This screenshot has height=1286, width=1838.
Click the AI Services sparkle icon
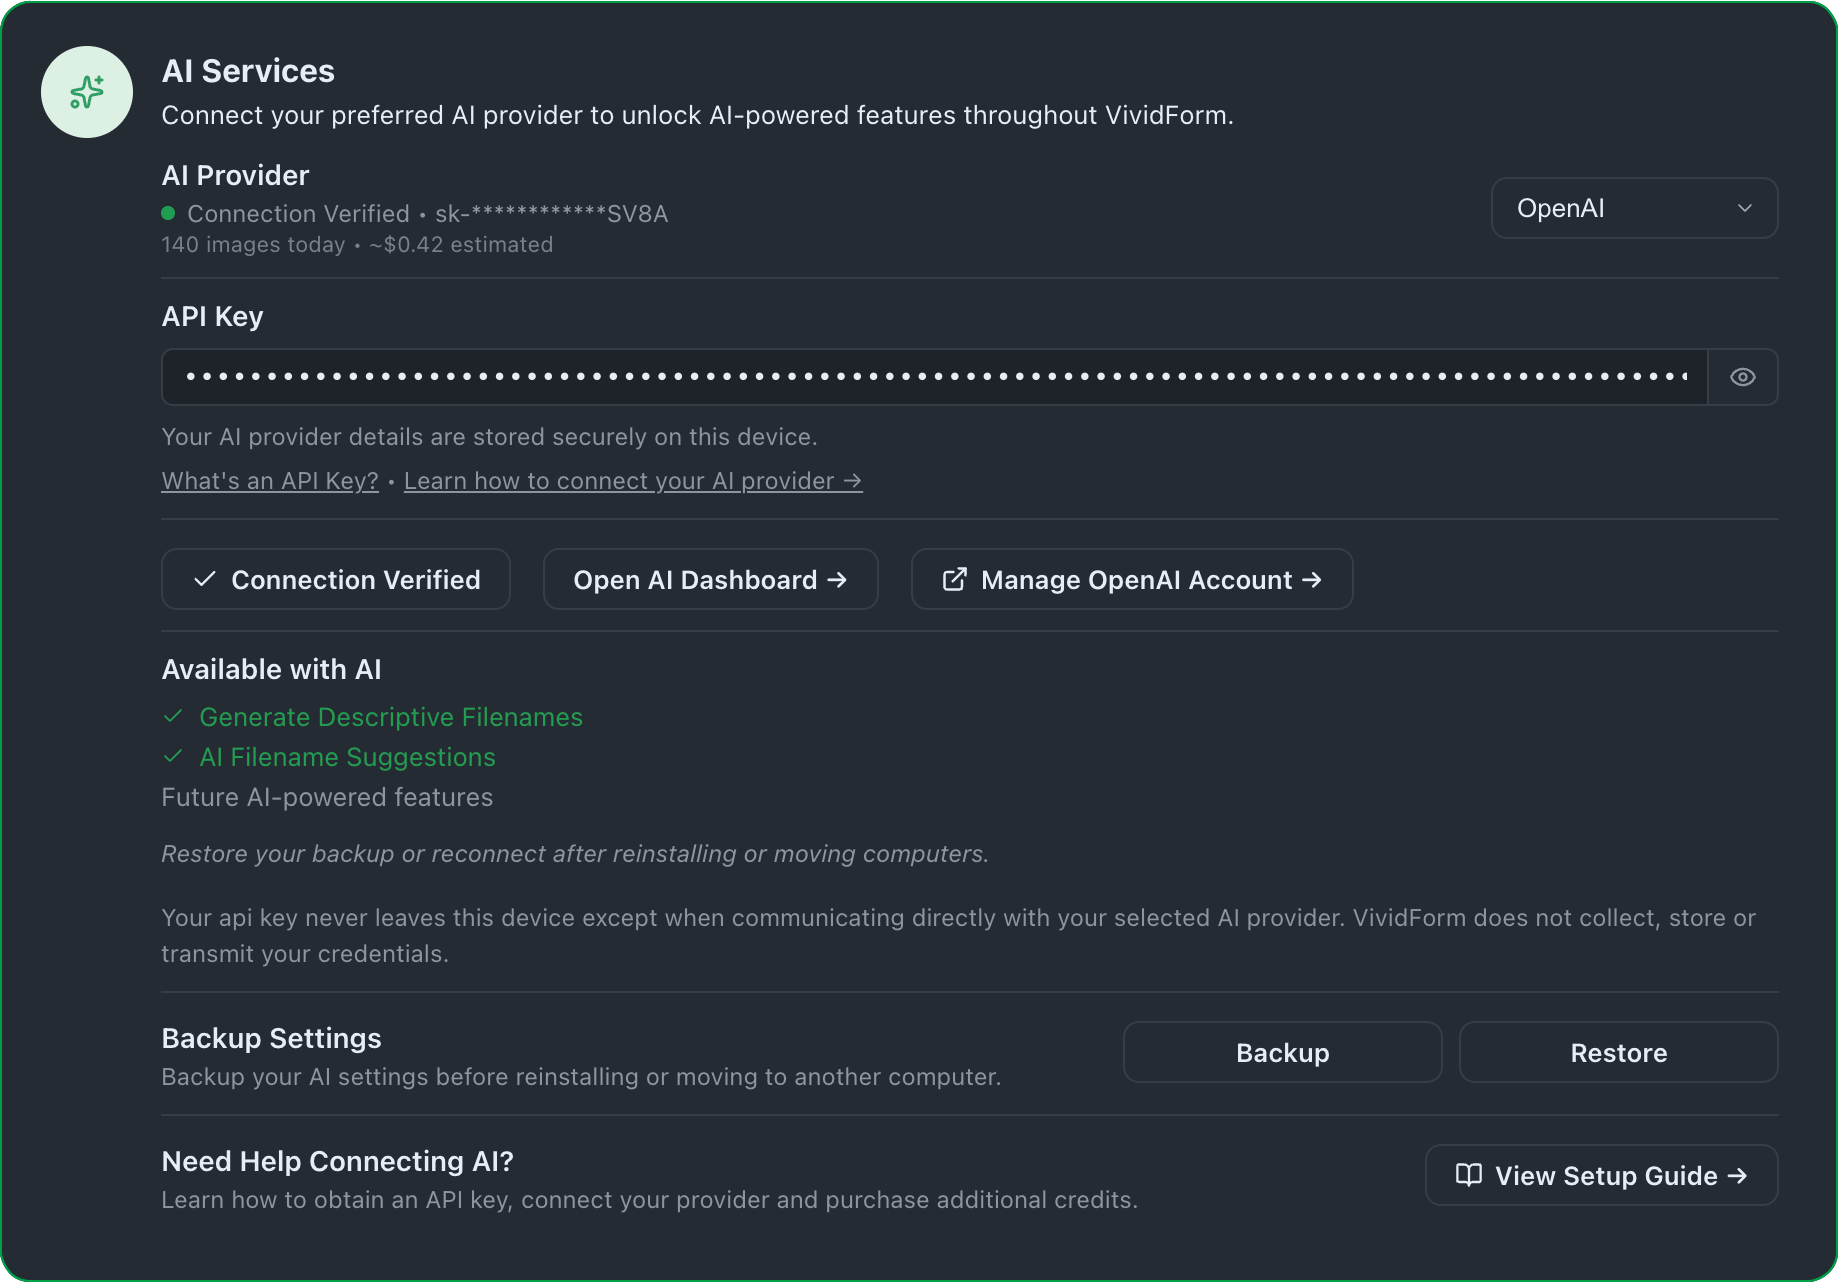point(87,92)
